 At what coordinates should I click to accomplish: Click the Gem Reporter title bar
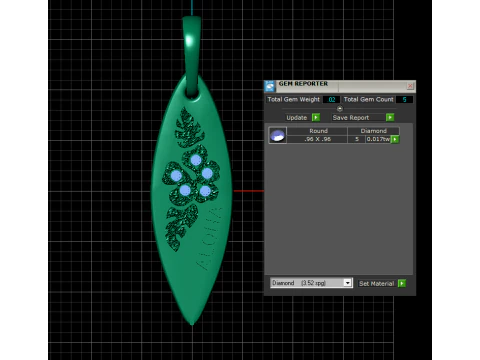click(x=340, y=85)
